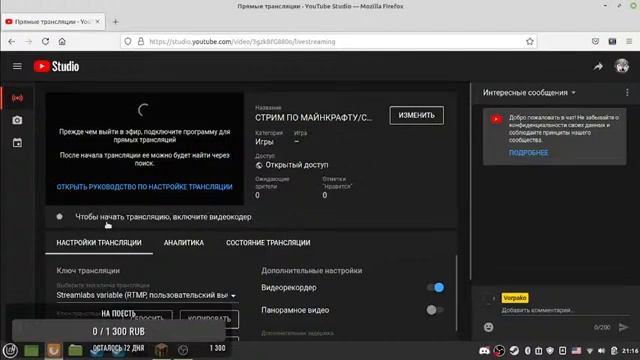Enable the Панорамное видео switch
Screen dimensions: 640x360
point(435,310)
